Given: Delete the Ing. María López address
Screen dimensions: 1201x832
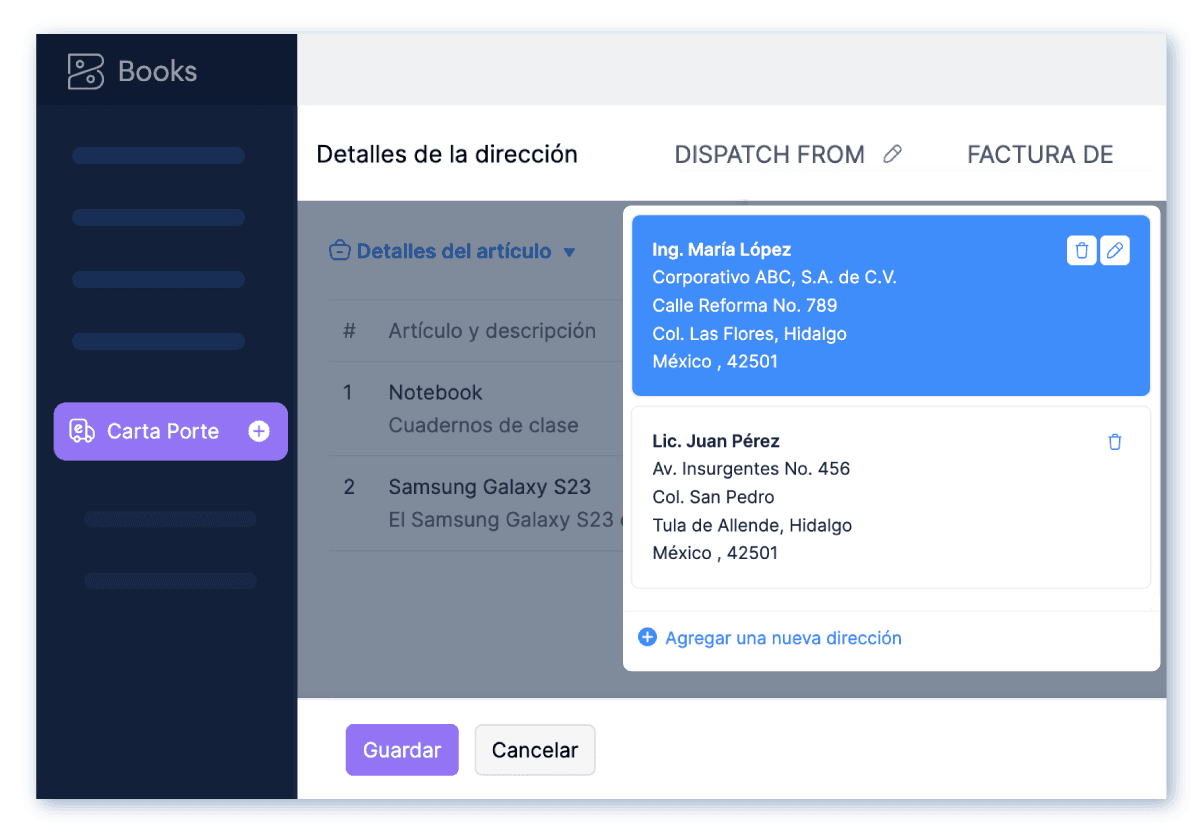Looking at the screenshot, I should (x=1081, y=250).
